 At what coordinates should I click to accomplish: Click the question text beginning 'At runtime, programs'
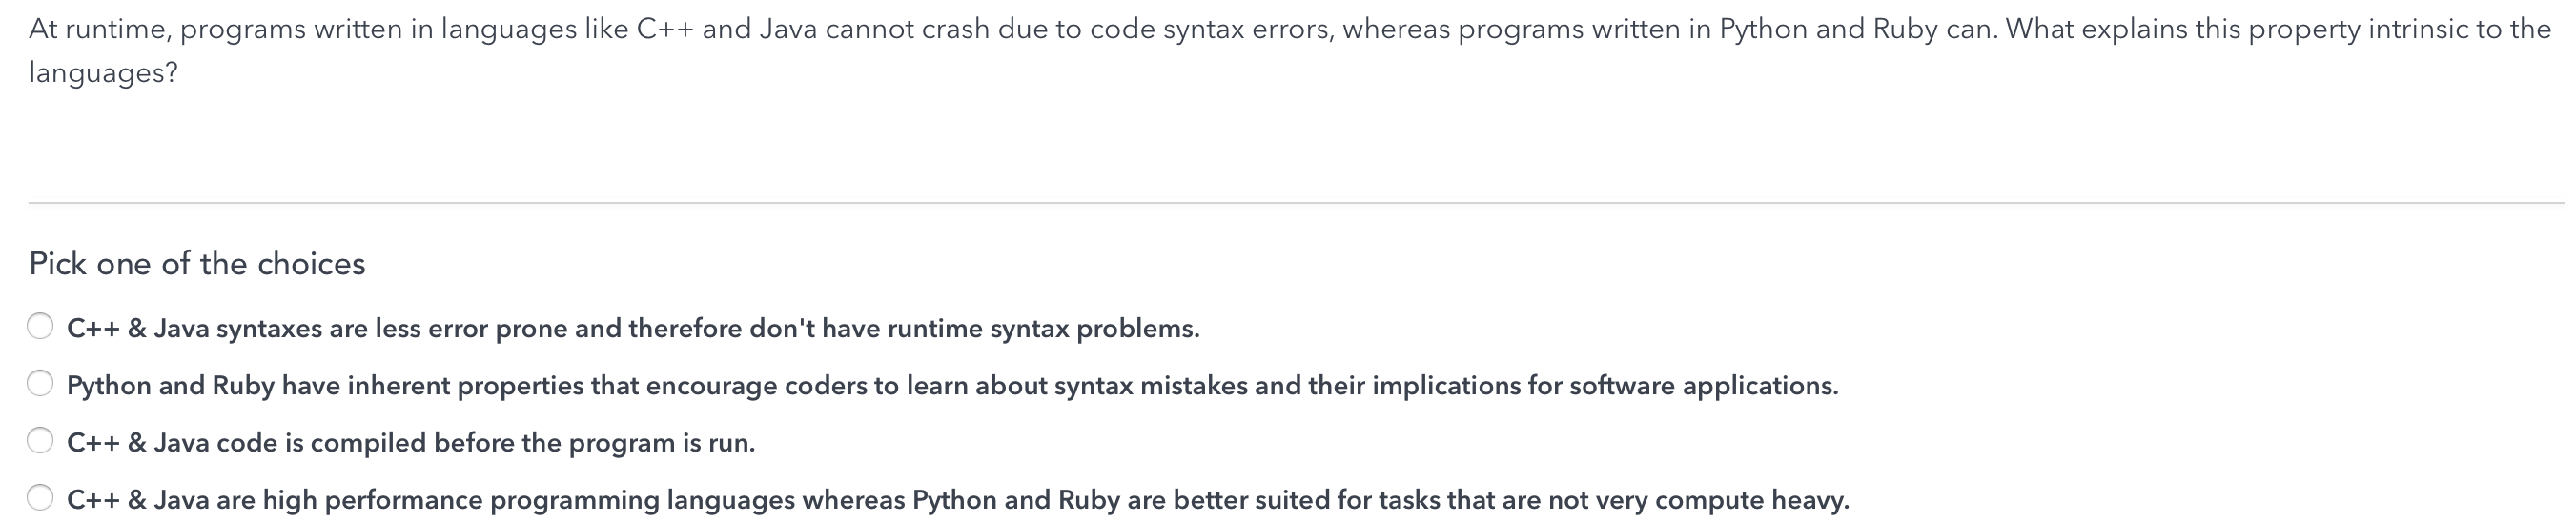pyautogui.click(x=1290, y=51)
